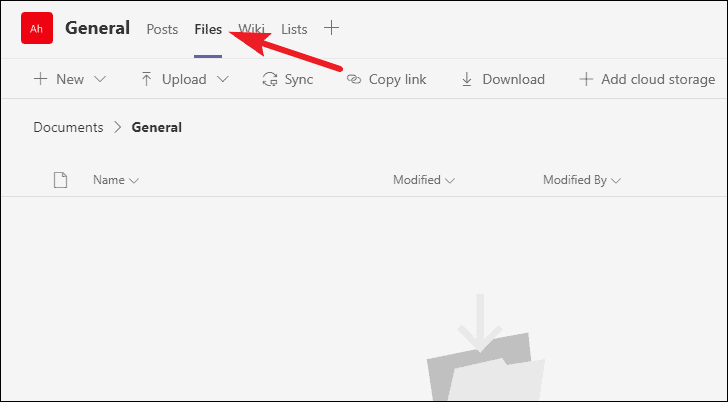Go to Documents in the breadcrumb
This screenshot has height=402, width=728.
(68, 127)
